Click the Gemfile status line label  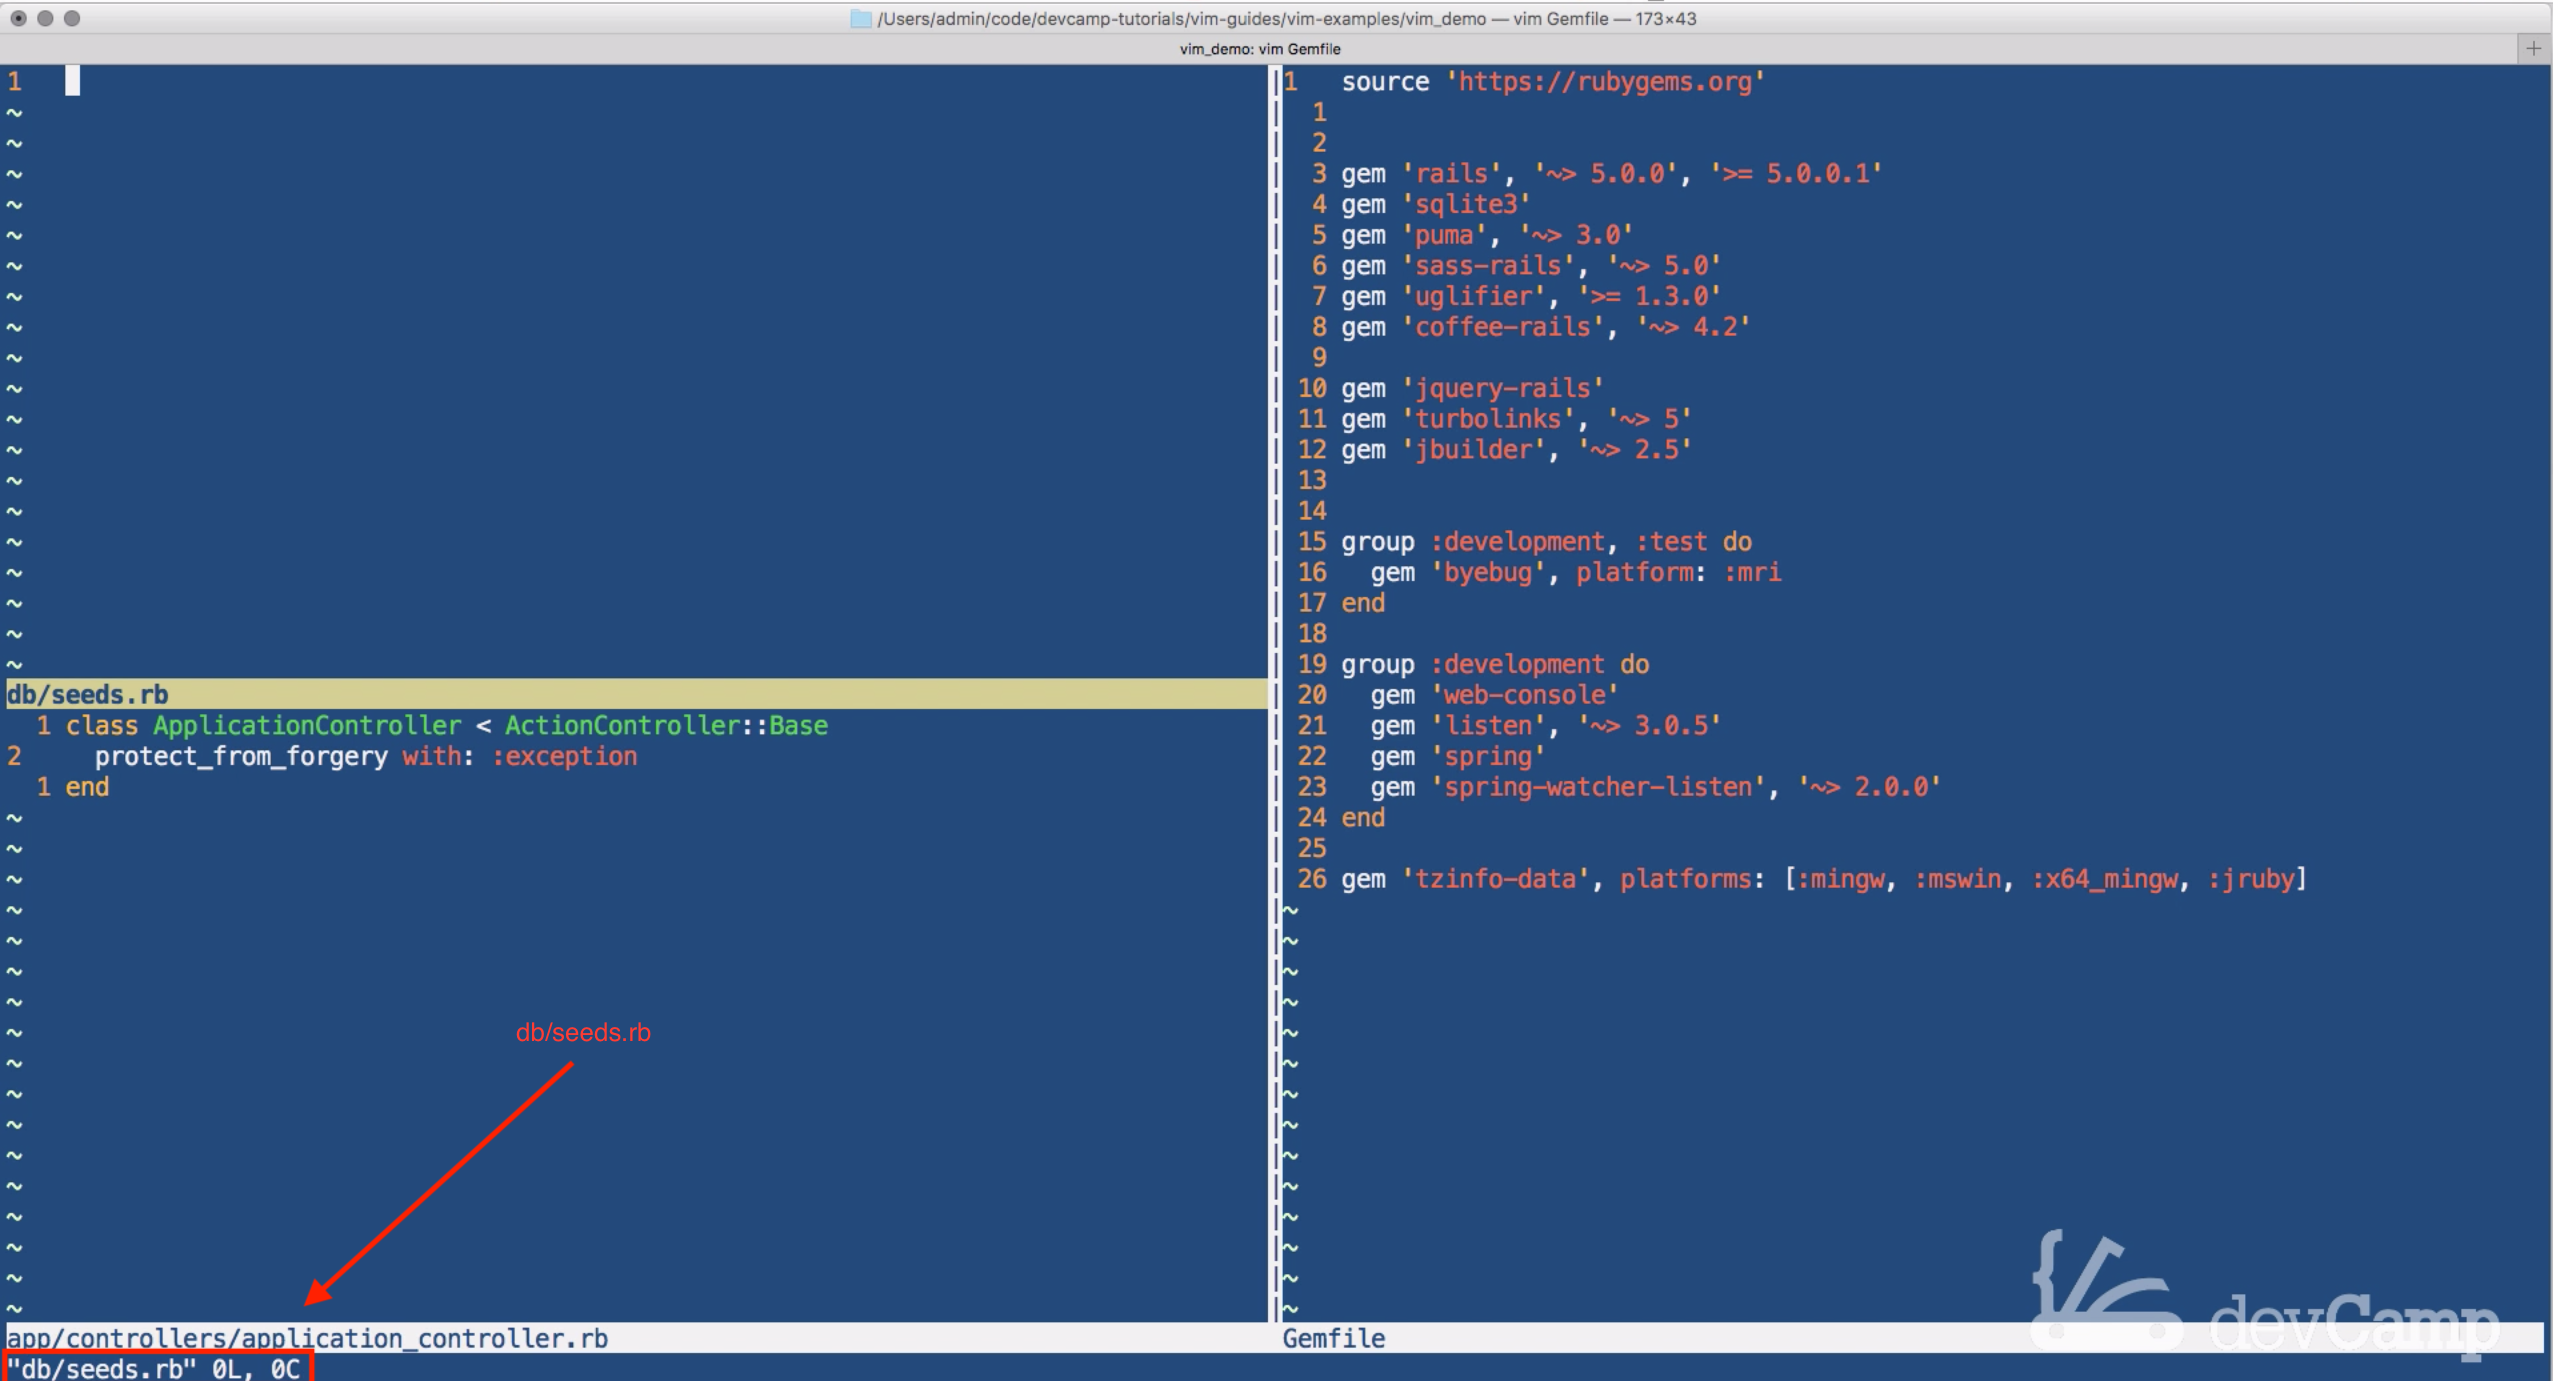click(1333, 1338)
